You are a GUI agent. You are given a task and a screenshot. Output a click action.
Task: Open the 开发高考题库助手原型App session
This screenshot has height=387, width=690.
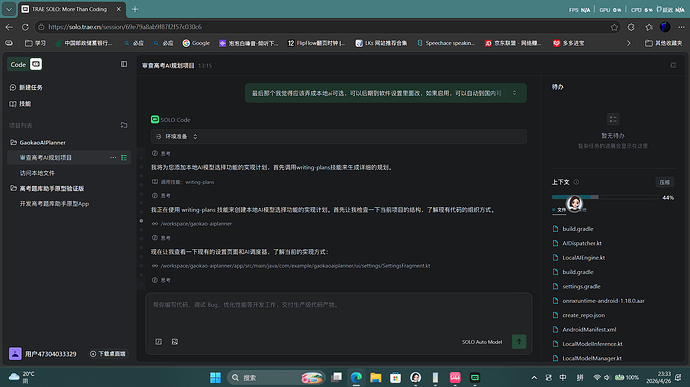coord(54,204)
